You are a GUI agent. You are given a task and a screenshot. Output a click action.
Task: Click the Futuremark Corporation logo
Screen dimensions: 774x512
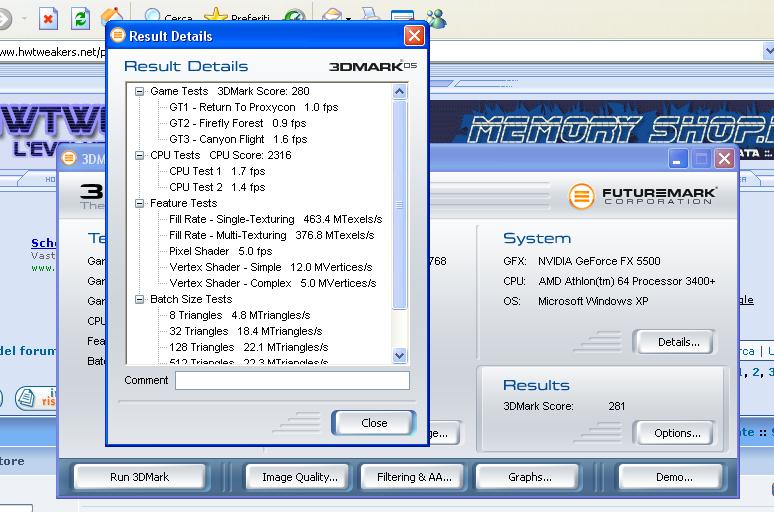pyautogui.click(x=642, y=196)
